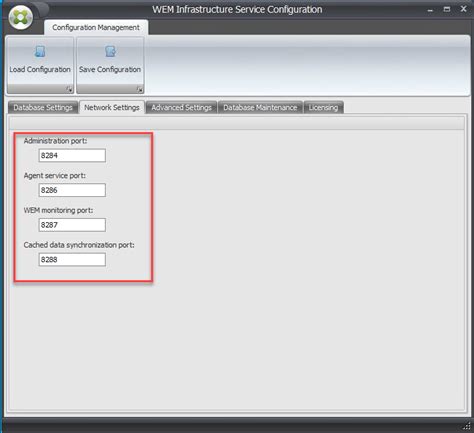Minimize the WEM configuration window

coord(430,10)
